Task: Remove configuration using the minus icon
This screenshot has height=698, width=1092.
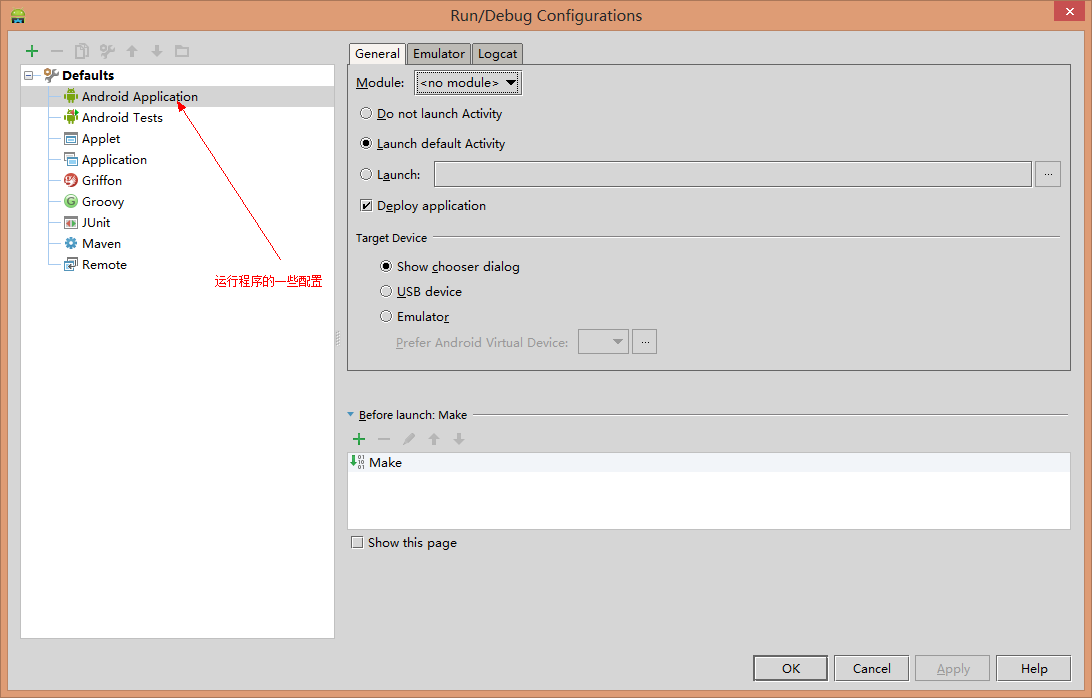Action: [x=57, y=51]
